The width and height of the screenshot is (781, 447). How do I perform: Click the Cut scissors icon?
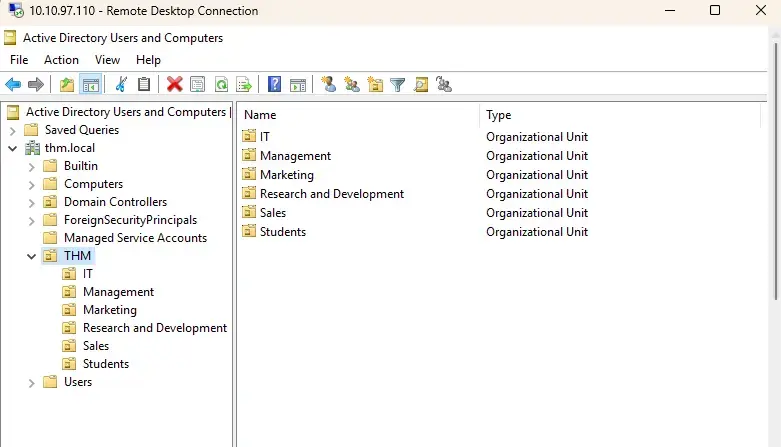(x=121, y=85)
